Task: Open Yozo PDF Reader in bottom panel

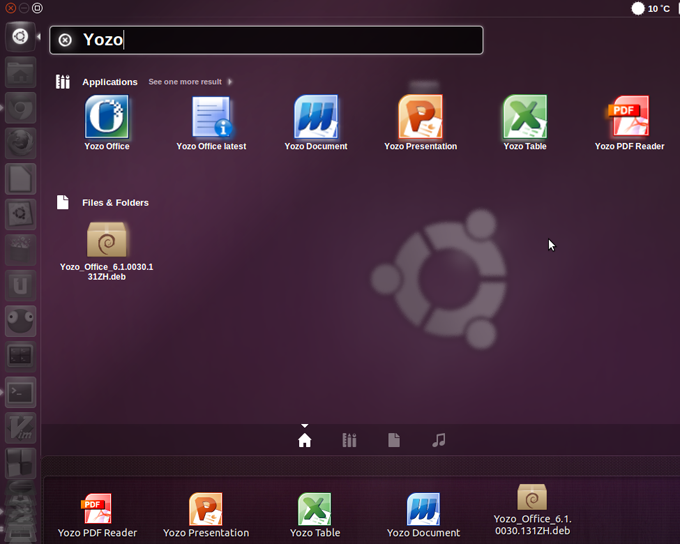Action: click(x=97, y=515)
